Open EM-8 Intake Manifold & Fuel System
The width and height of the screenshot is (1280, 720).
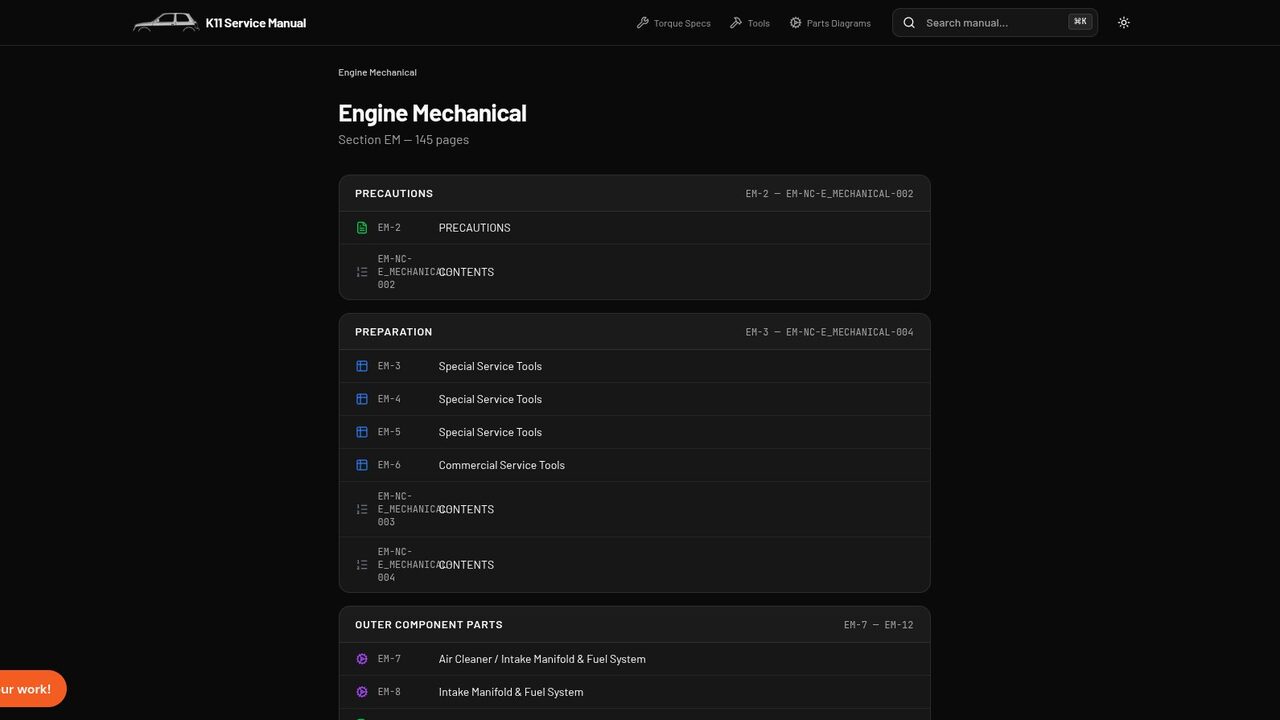[x=634, y=692]
